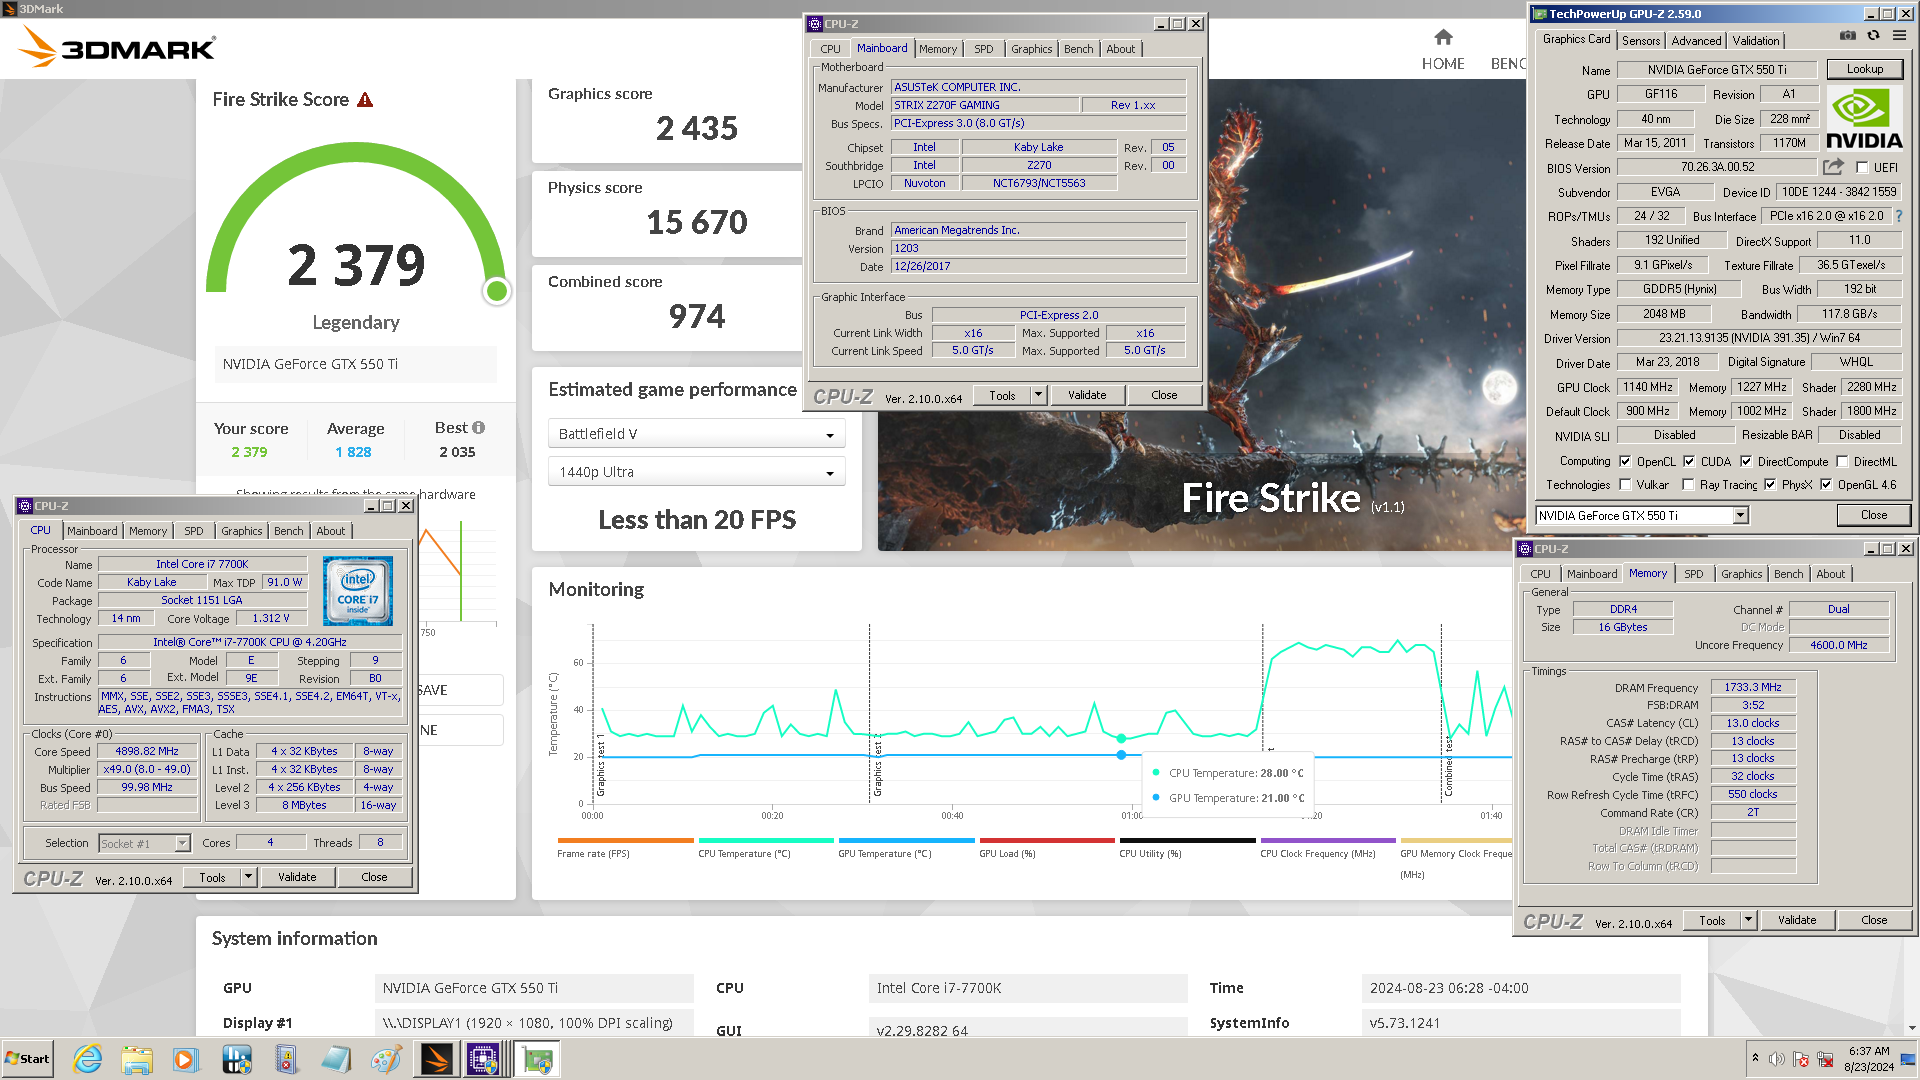Click the Bus Interface question mark

point(1898,216)
